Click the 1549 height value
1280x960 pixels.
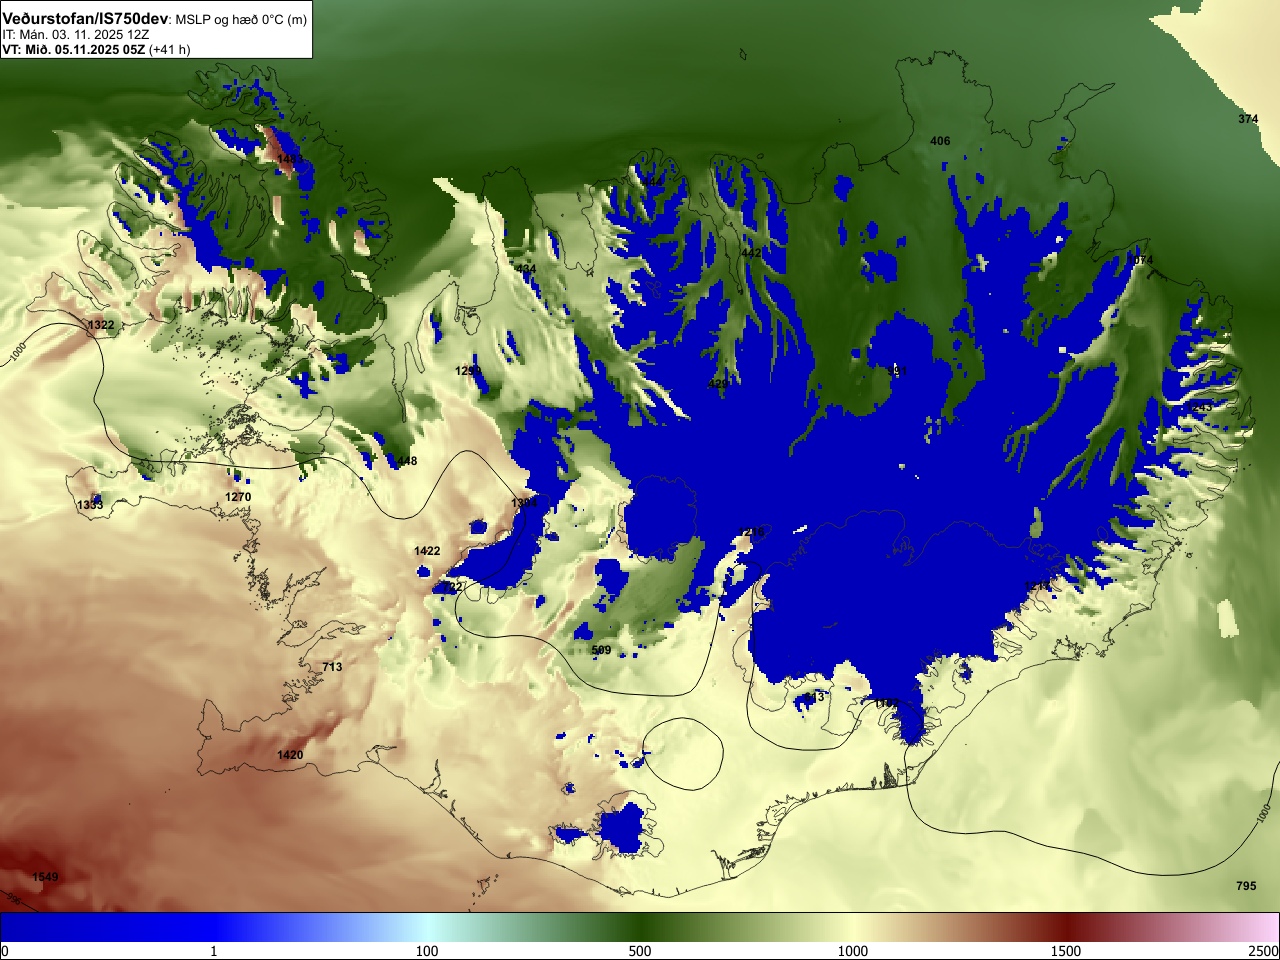point(45,877)
